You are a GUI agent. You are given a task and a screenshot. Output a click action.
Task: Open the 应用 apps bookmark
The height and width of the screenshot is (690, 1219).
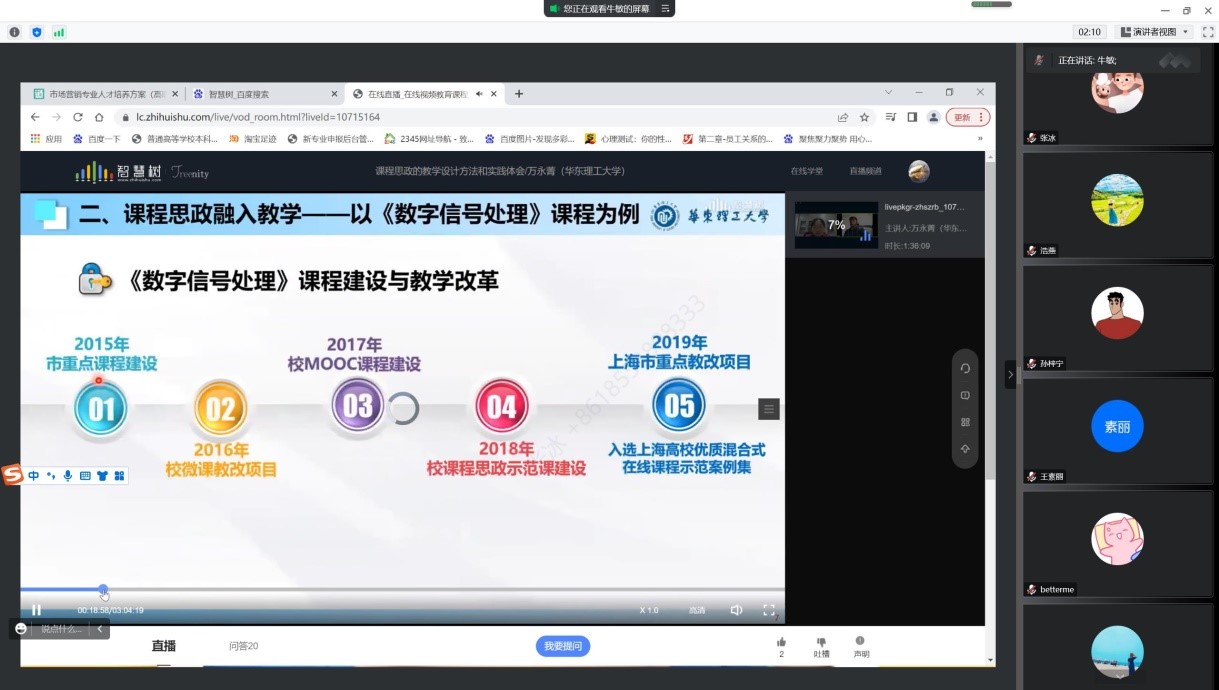point(46,139)
